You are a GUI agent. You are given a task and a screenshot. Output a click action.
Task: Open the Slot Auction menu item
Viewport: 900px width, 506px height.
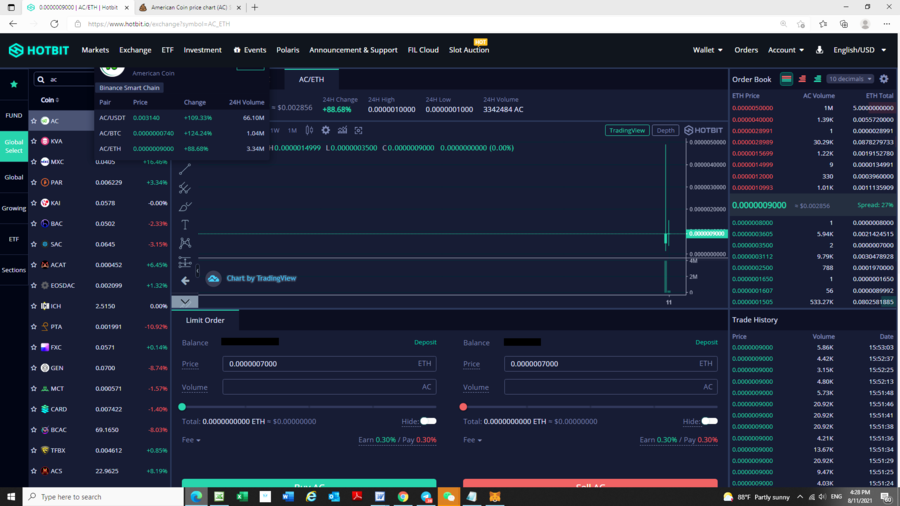point(468,50)
